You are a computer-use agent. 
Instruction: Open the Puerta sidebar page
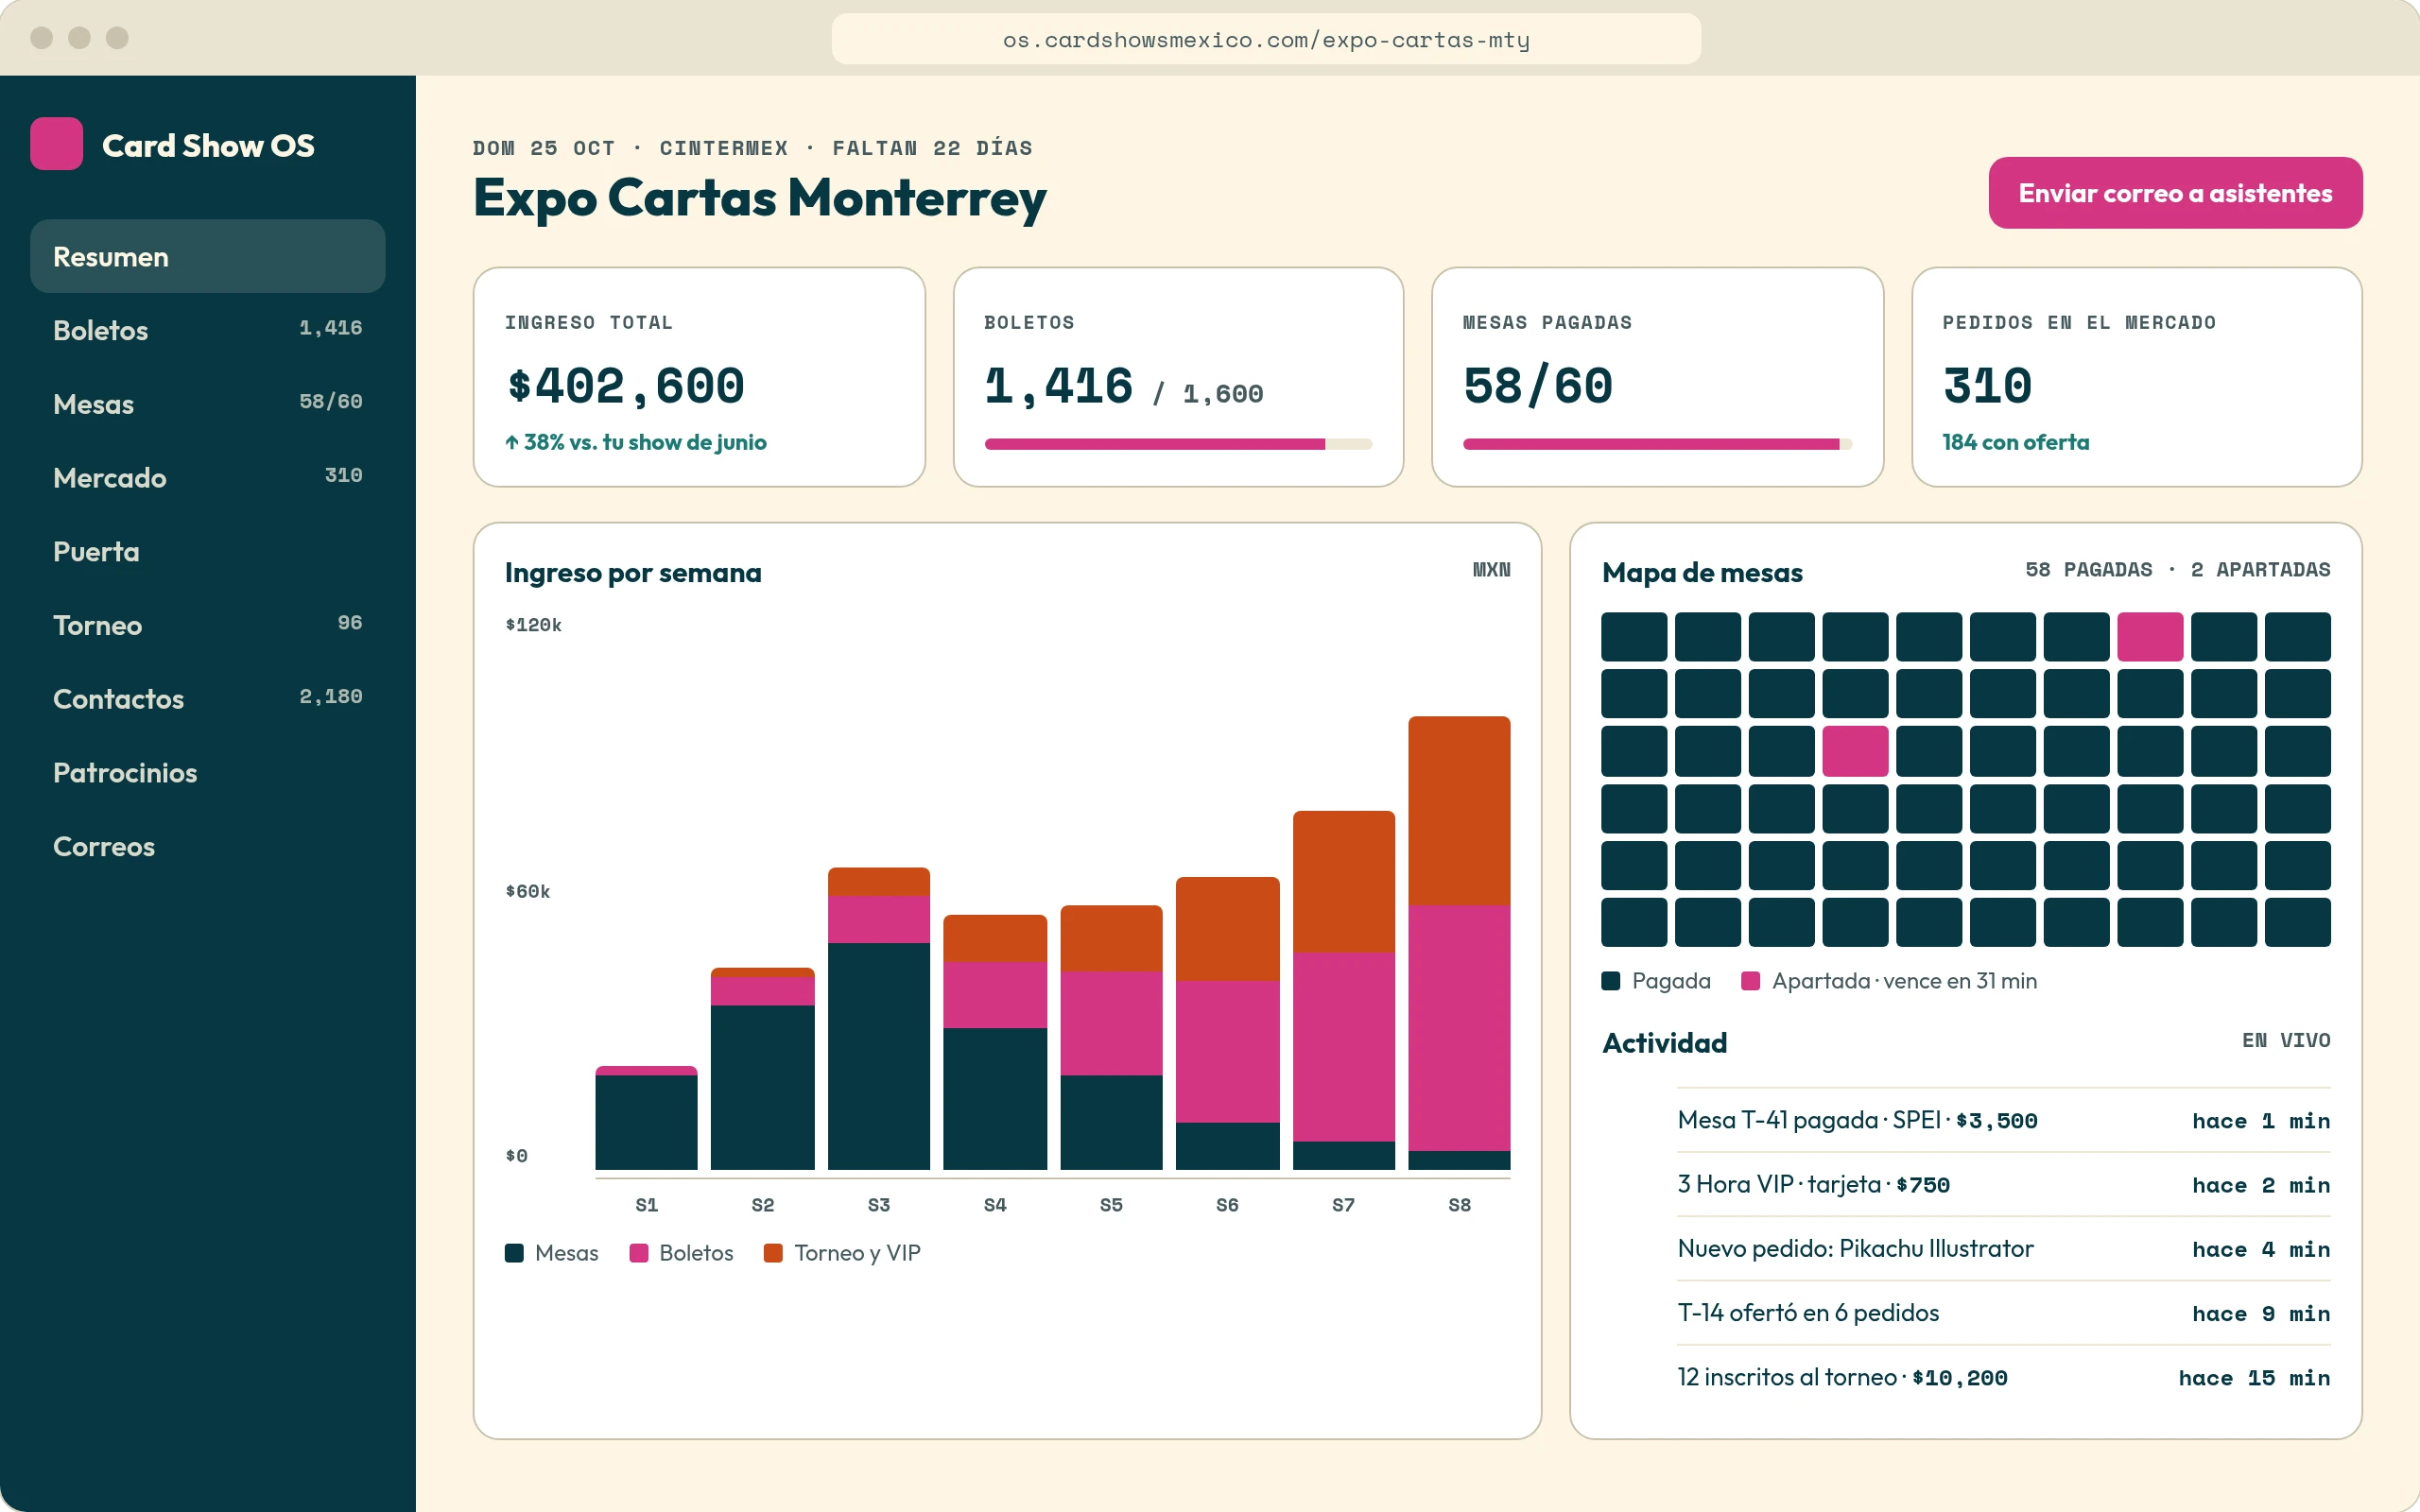tap(207, 551)
